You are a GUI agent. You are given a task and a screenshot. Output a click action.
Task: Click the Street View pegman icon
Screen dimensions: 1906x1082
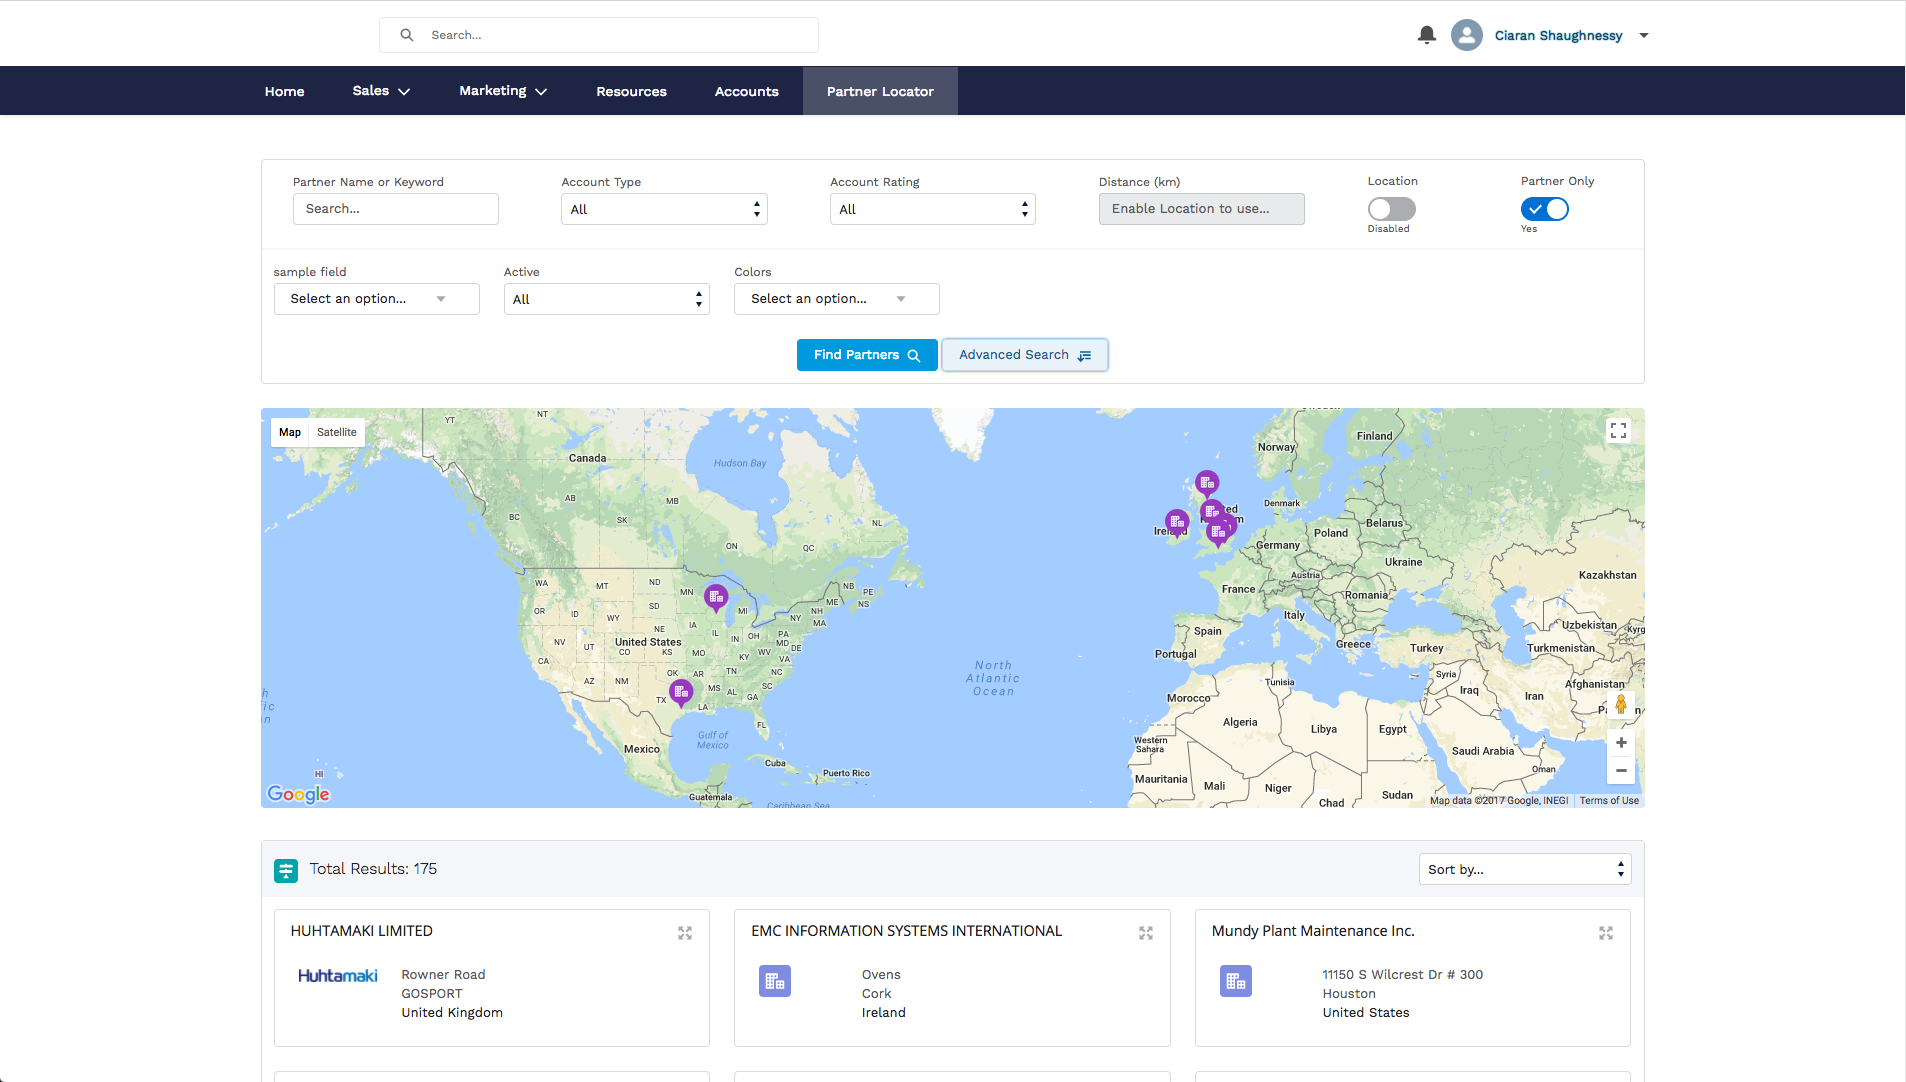click(x=1620, y=705)
